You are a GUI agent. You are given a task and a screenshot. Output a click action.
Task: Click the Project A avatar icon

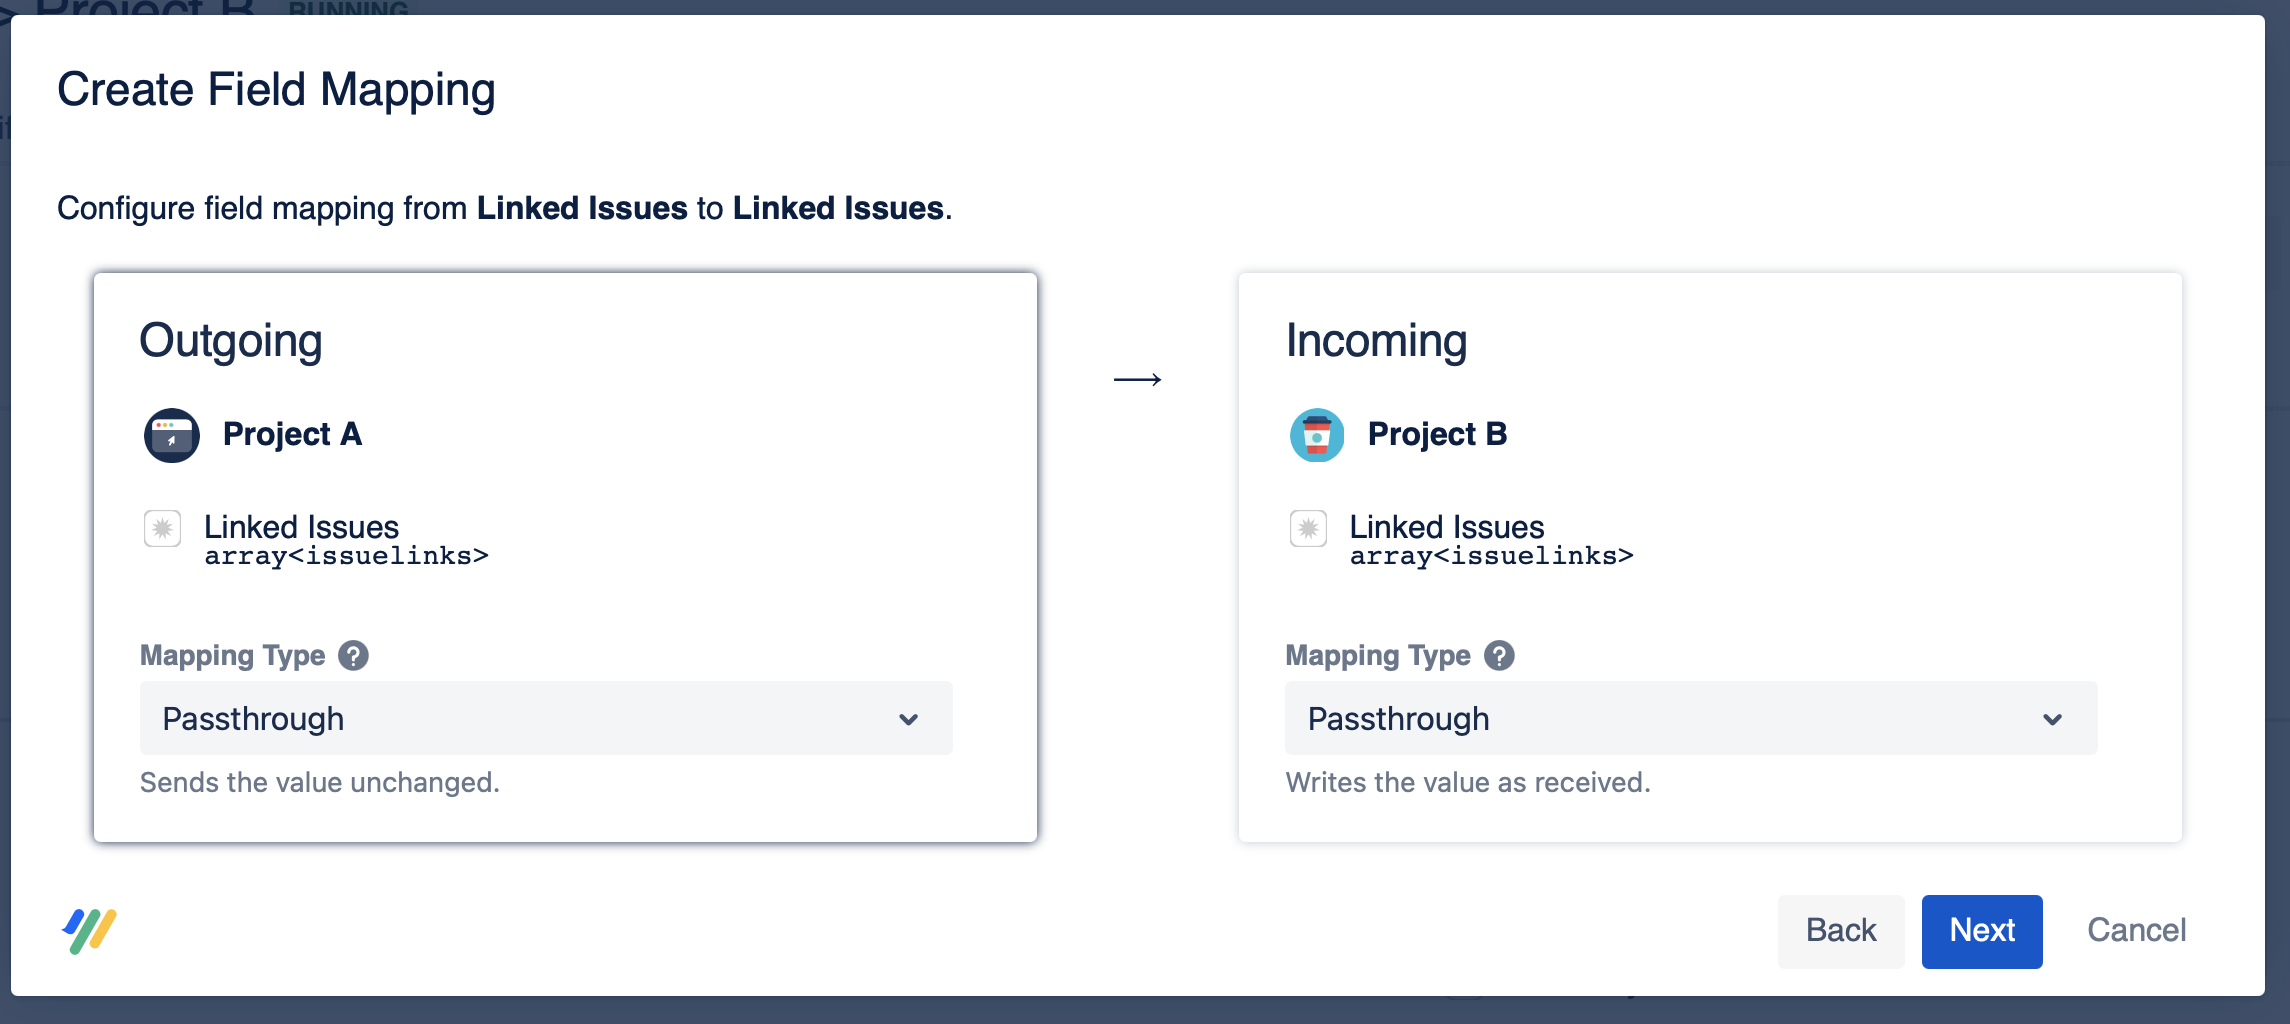pyautogui.click(x=171, y=434)
